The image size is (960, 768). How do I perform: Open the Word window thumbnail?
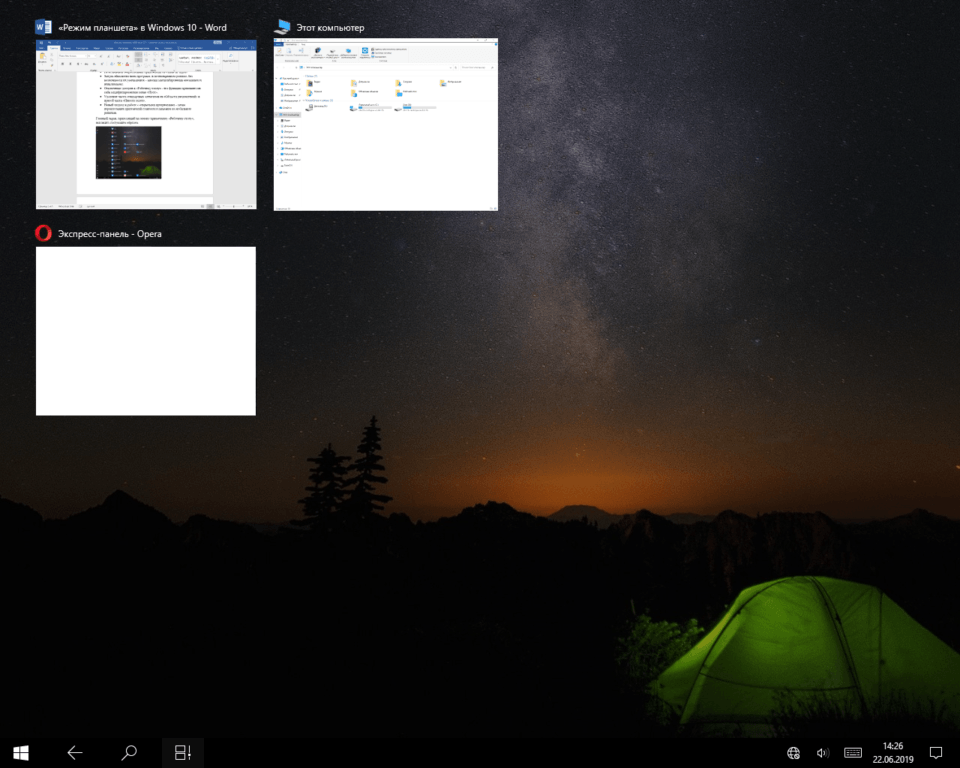click(x=146, y=124)
